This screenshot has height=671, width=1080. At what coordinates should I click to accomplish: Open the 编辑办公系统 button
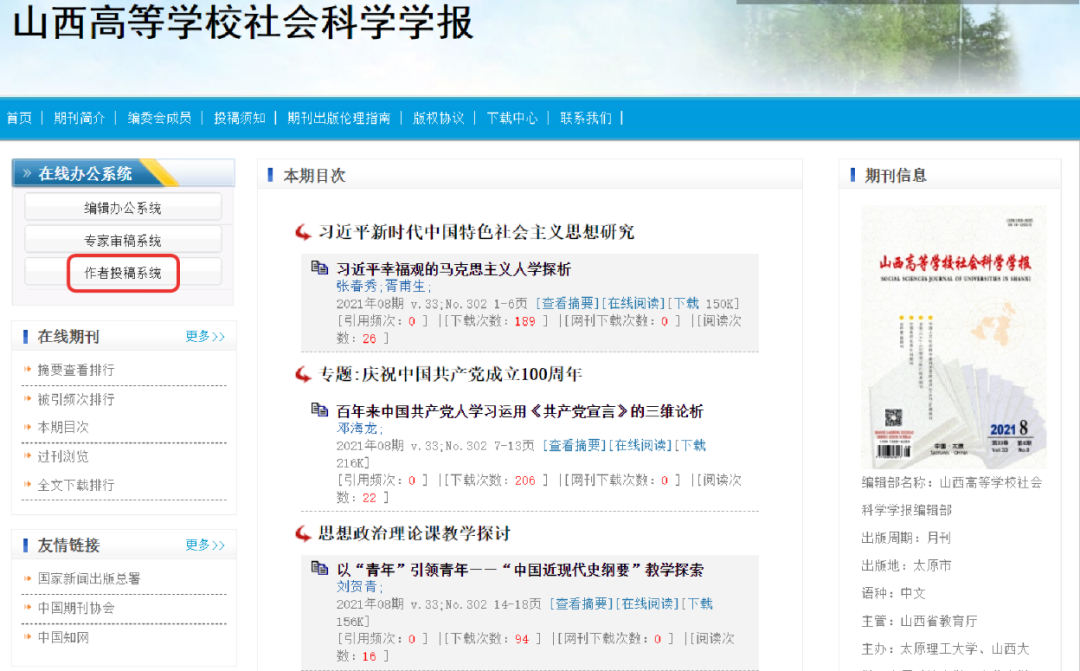point(123,207)
